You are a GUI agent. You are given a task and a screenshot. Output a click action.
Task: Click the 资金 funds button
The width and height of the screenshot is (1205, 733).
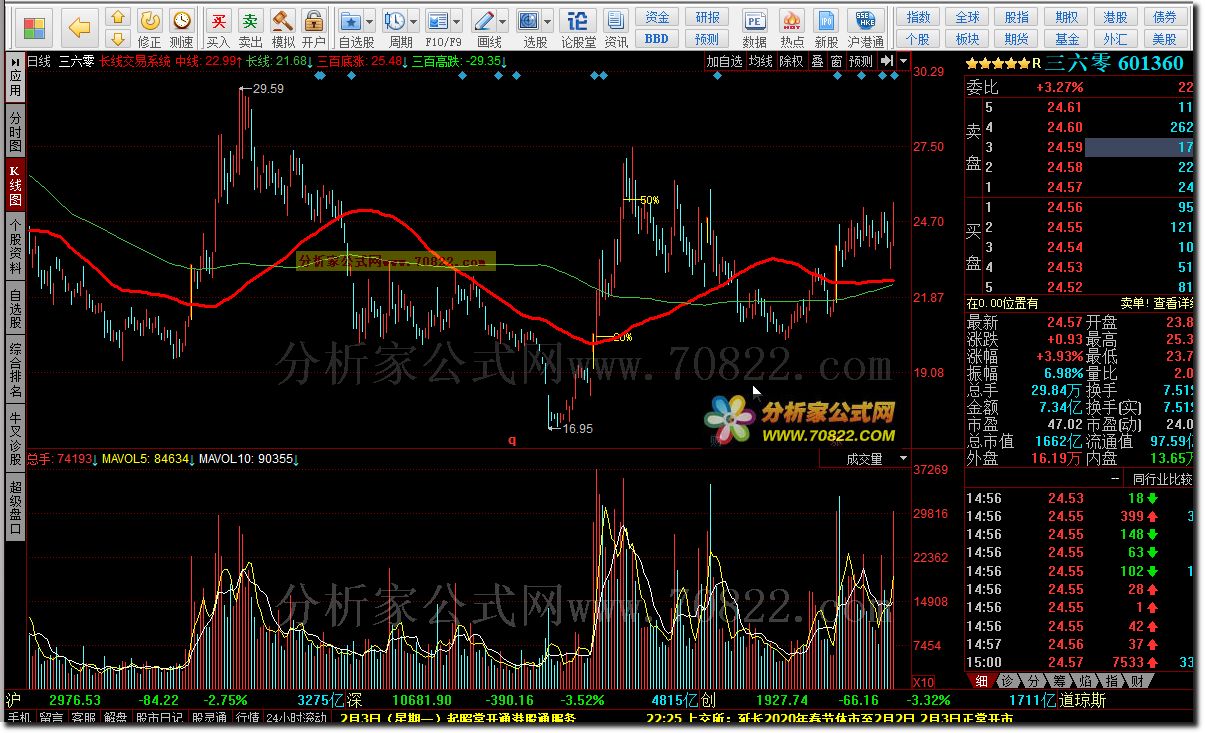pos(657,17)
